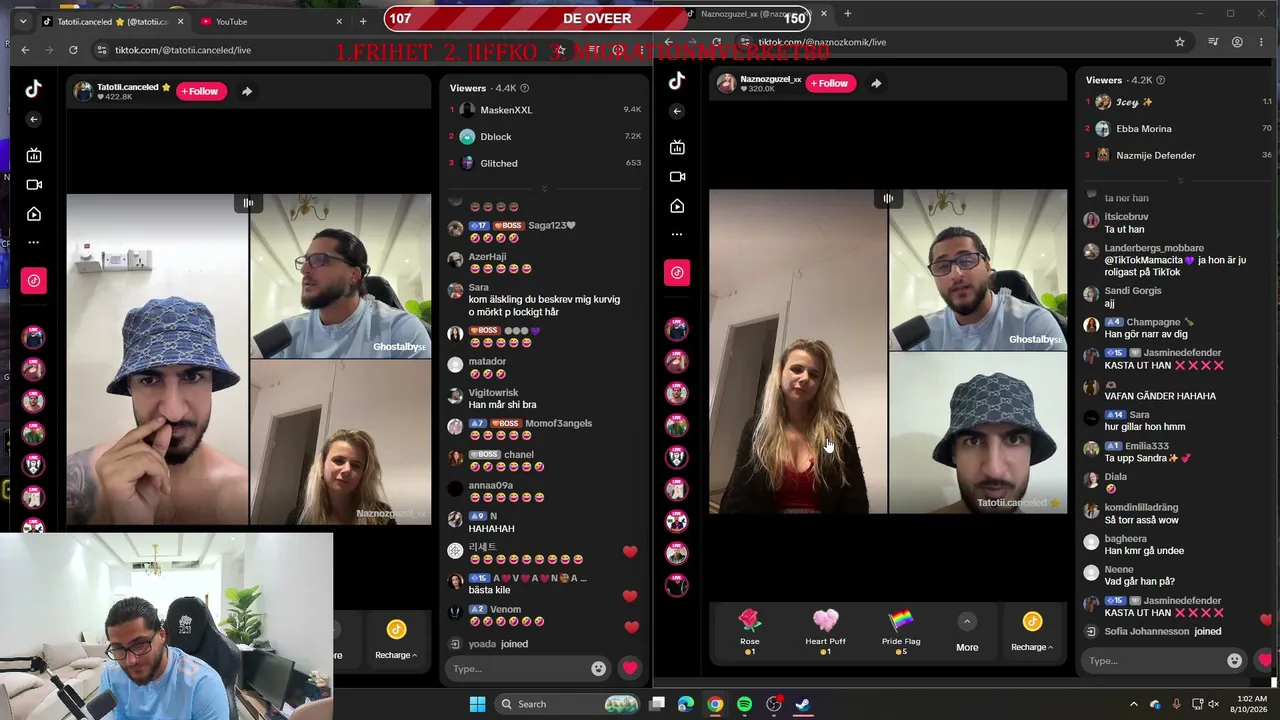Viewport: 1280px width, 720px height.
Task: Toggle audio indicator on left live video
Action: point(248,203)
